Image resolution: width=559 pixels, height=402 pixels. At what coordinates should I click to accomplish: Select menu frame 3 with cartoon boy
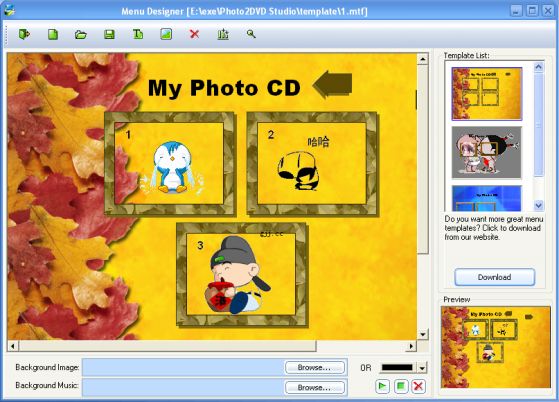click(x=242, y=274)
